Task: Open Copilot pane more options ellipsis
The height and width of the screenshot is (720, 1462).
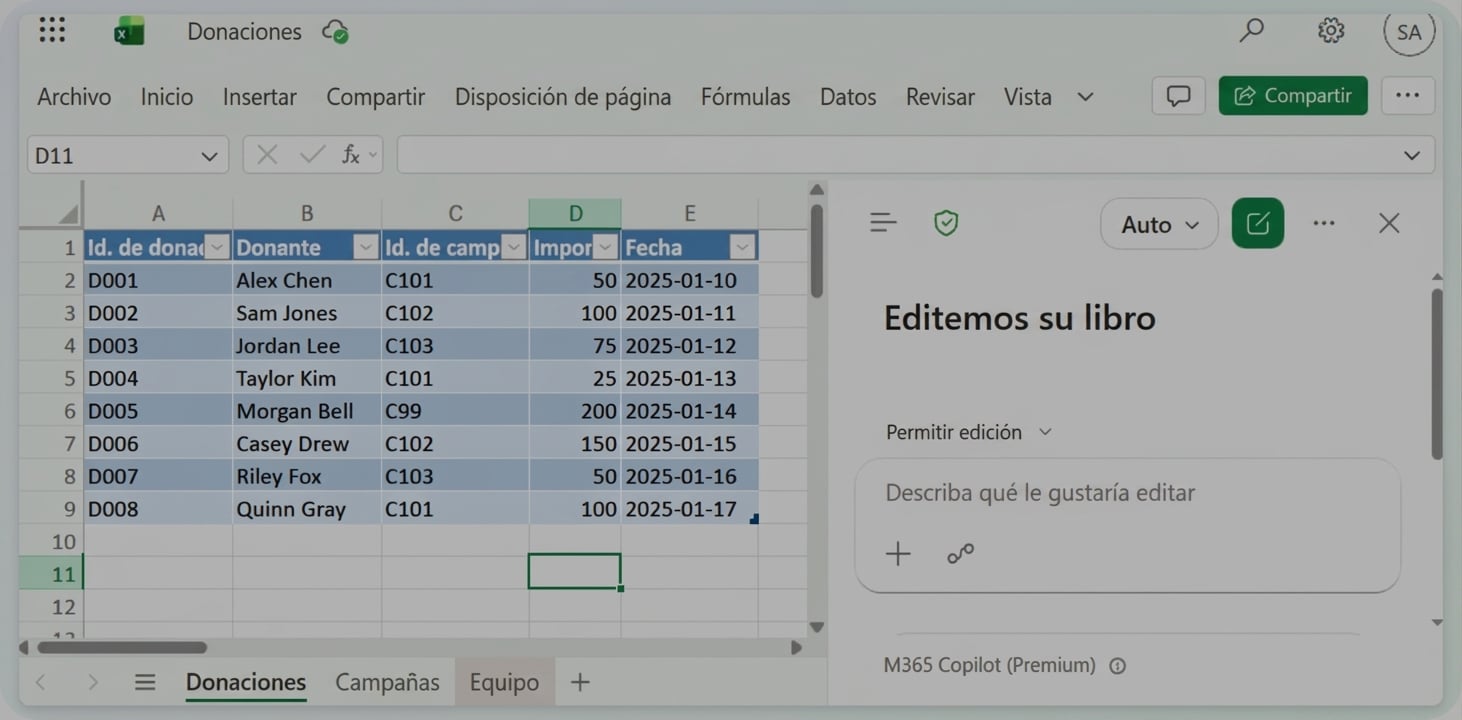Action: click(1324, 223)
